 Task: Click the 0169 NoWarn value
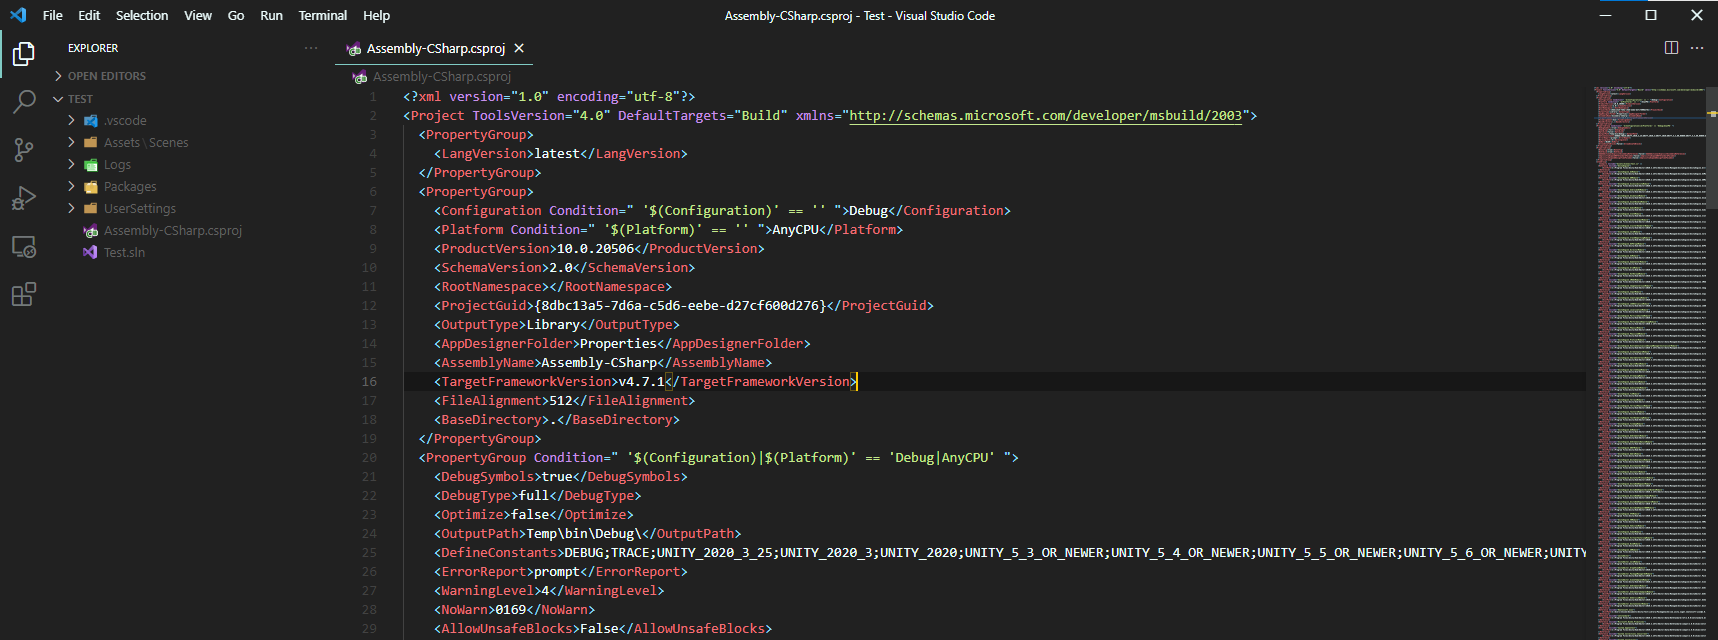click(511, 610)
